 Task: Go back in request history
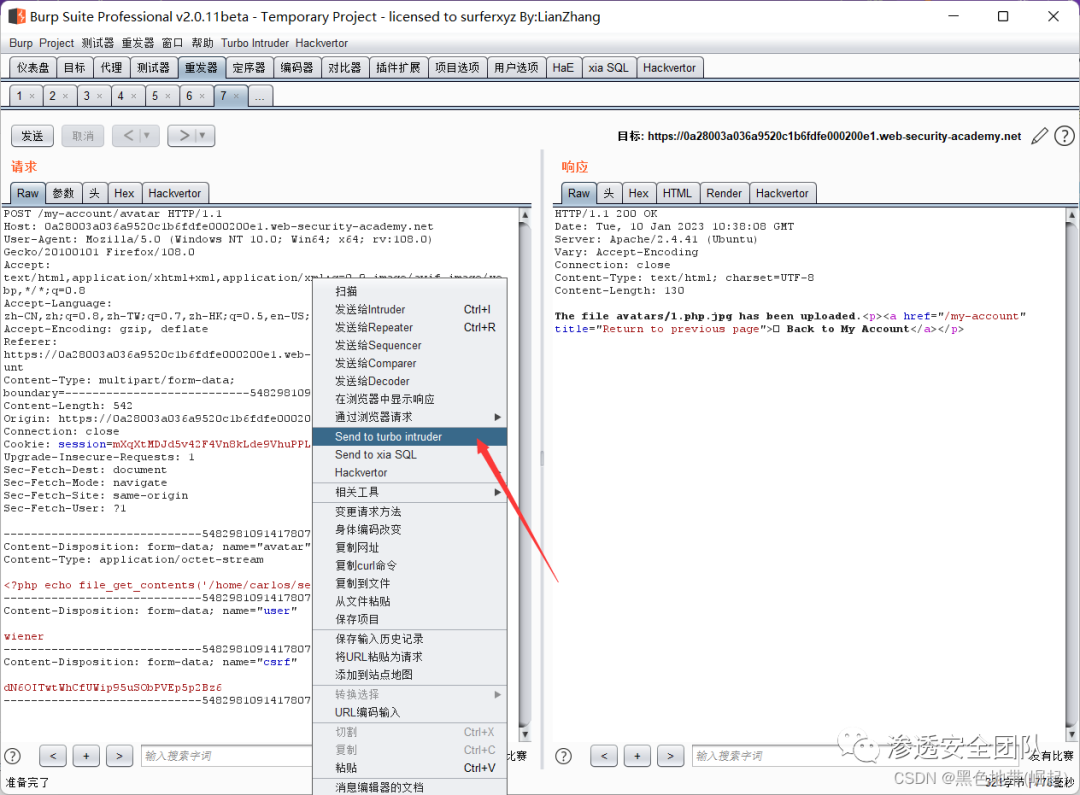point(128,136)
